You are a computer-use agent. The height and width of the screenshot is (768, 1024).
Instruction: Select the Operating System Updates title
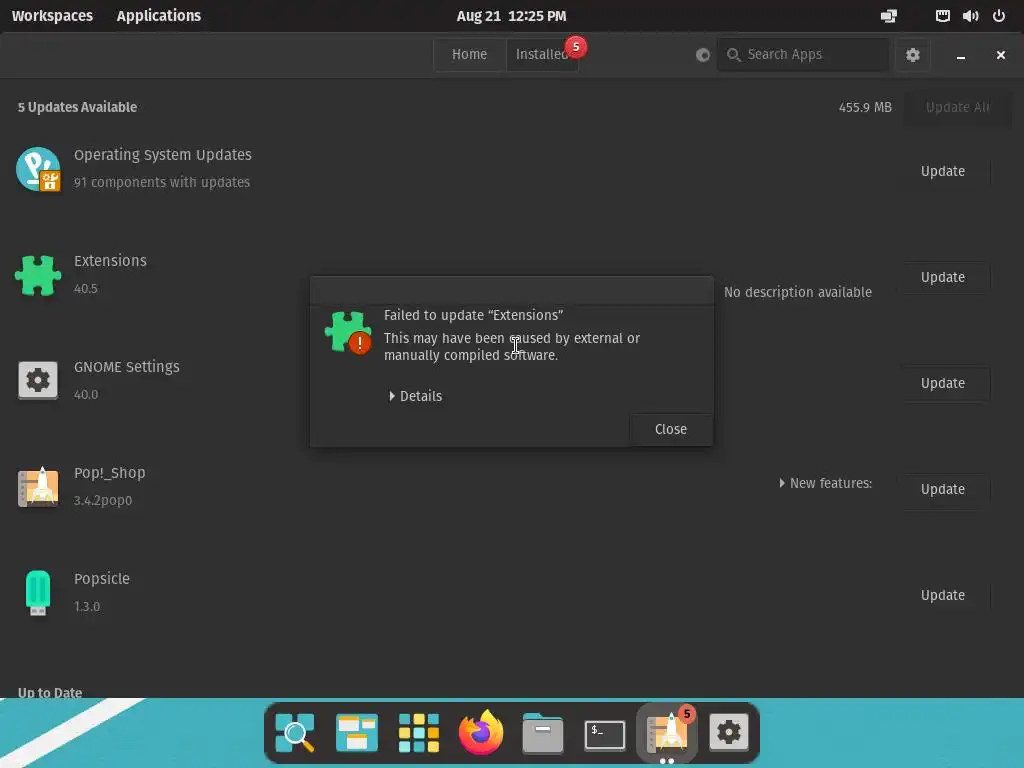[x=163, y=155]
